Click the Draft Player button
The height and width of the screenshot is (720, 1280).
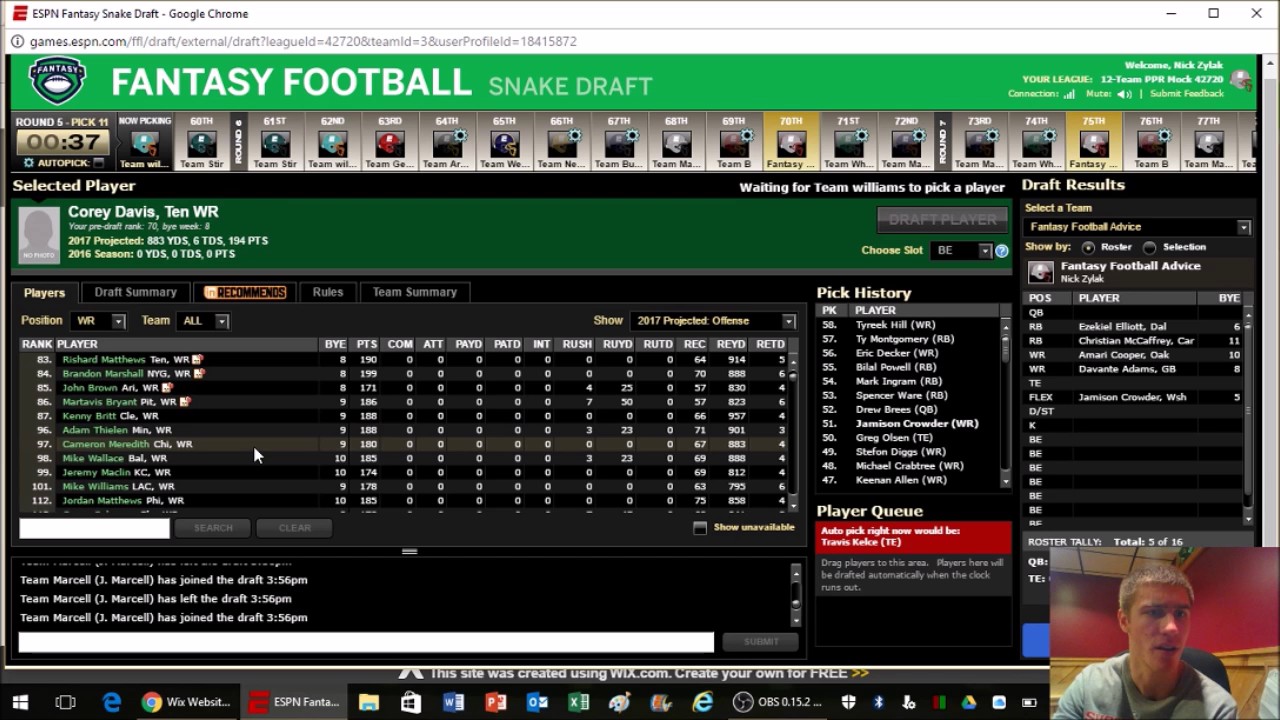942,219
